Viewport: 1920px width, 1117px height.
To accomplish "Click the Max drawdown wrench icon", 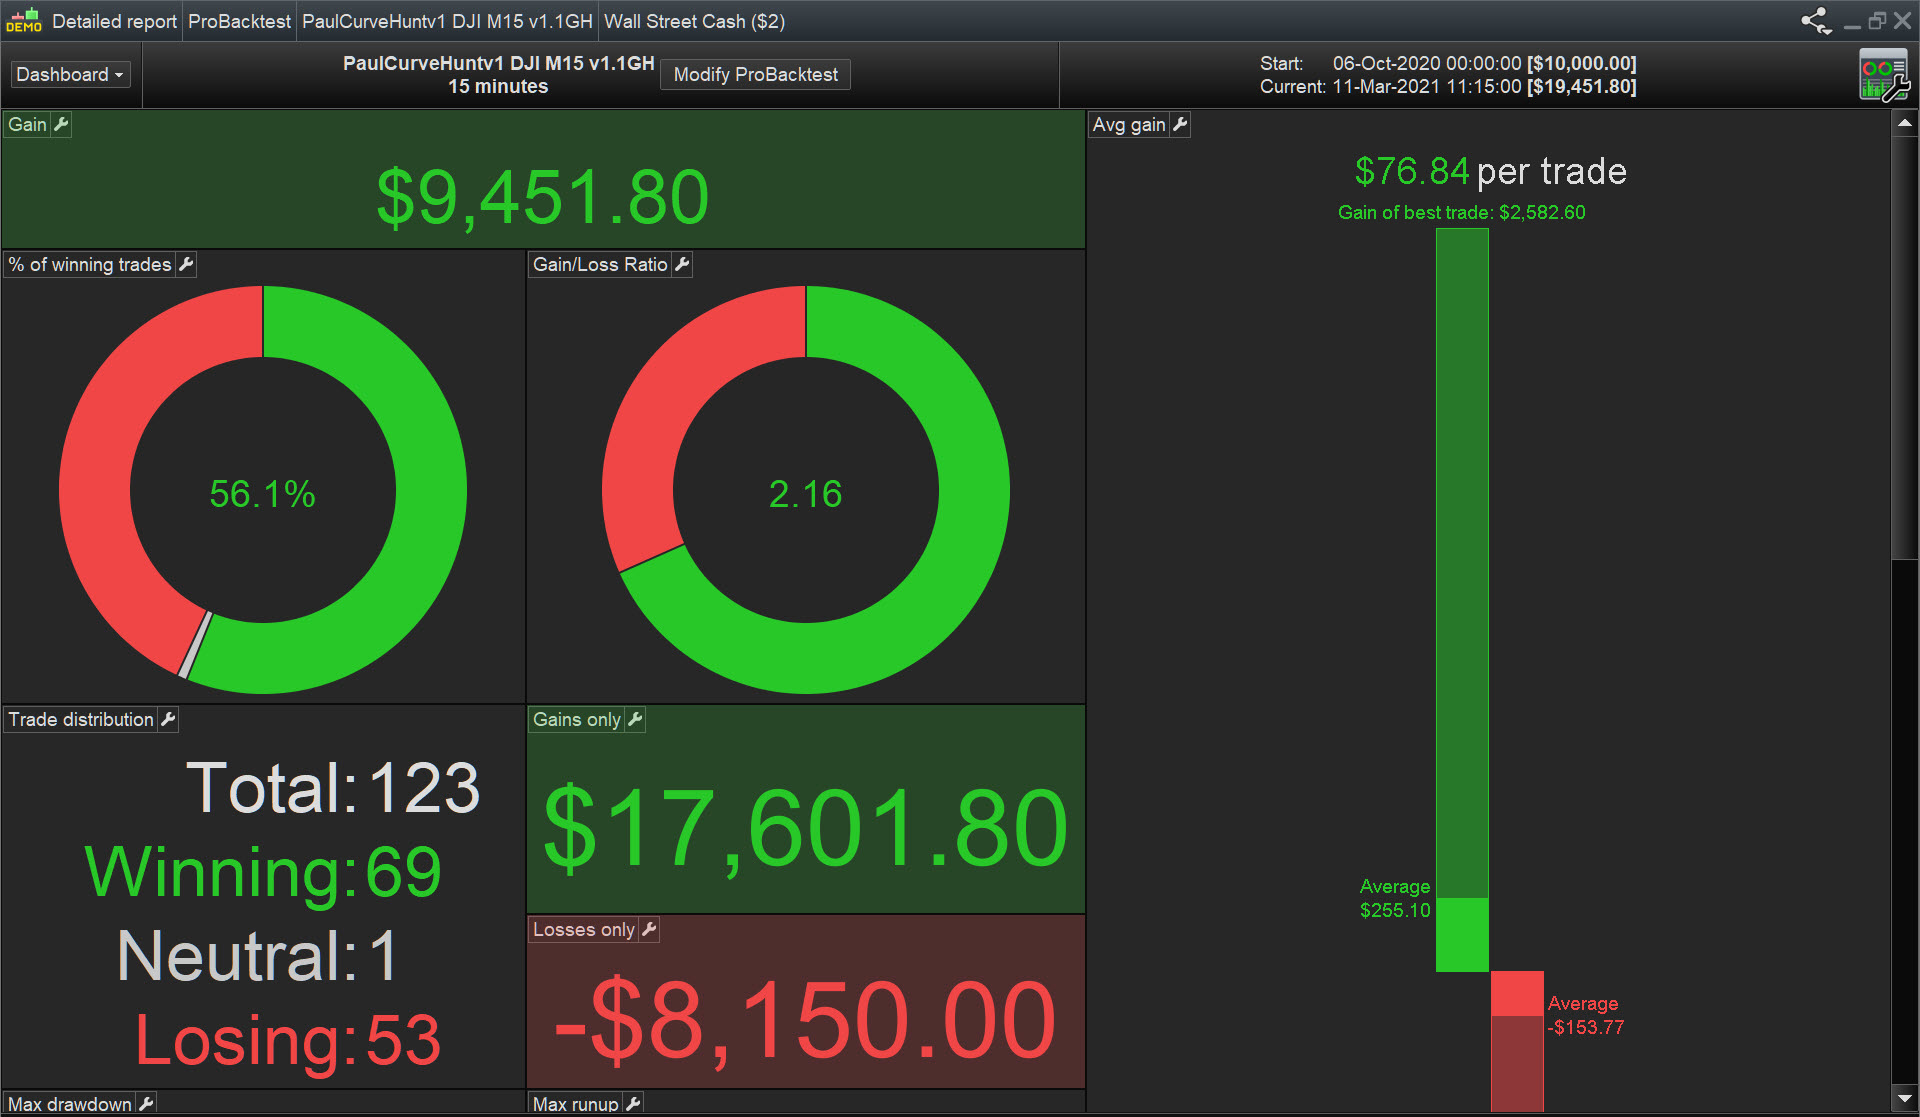I will 146,1103.
